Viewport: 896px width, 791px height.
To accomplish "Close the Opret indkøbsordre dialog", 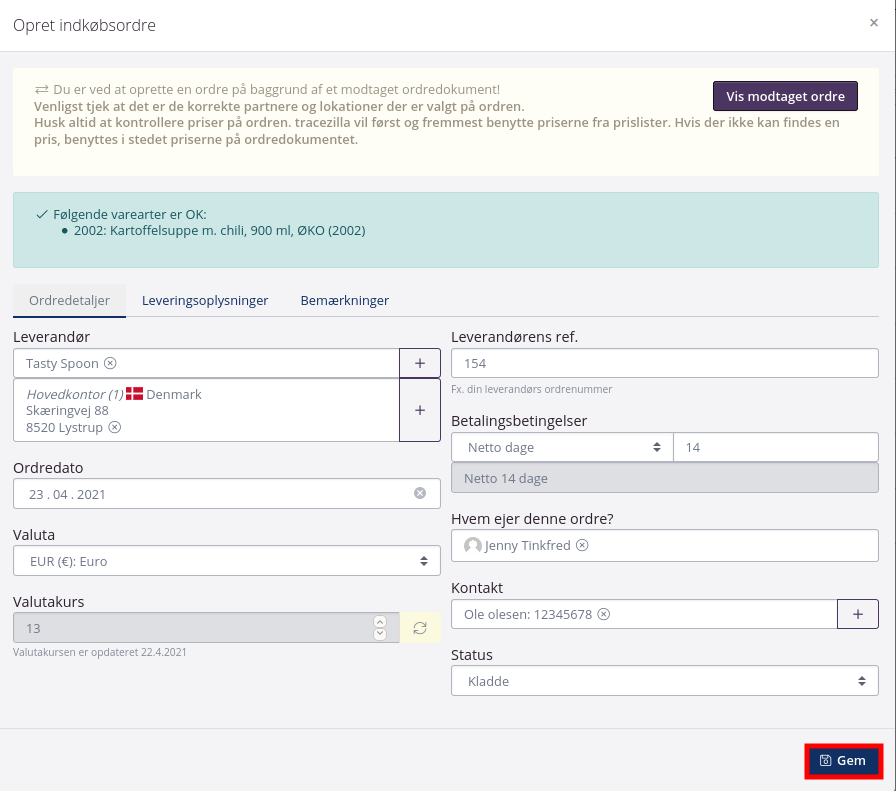I will pos(873,23).
